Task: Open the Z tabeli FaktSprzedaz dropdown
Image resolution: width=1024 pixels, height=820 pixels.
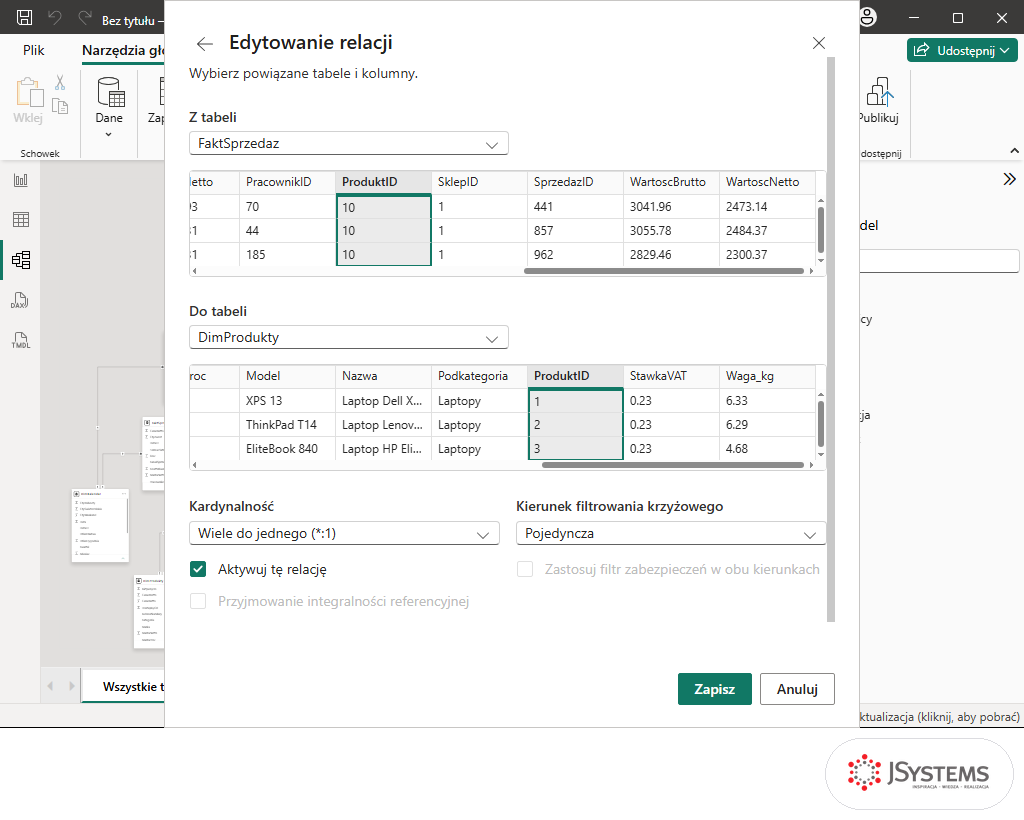Action: tap(349, 144)
